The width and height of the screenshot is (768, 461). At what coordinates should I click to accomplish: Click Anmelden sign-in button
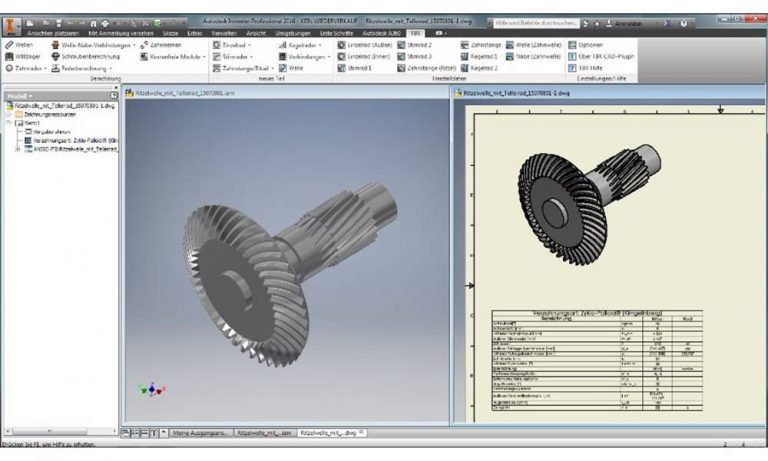click(625, 23)
